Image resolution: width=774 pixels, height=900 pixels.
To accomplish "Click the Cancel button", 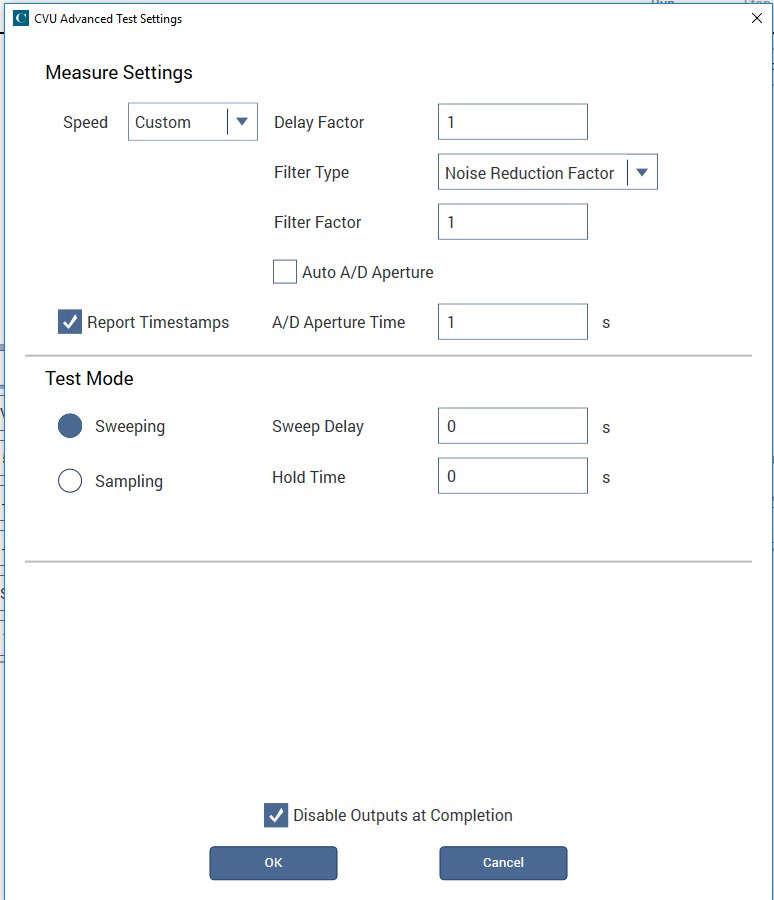I will tap(503, 863).
